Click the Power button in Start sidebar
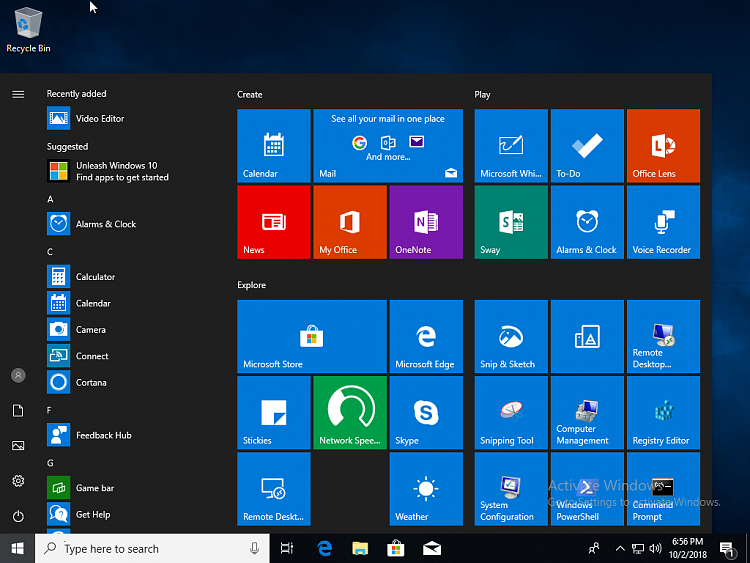 point(18,516)
